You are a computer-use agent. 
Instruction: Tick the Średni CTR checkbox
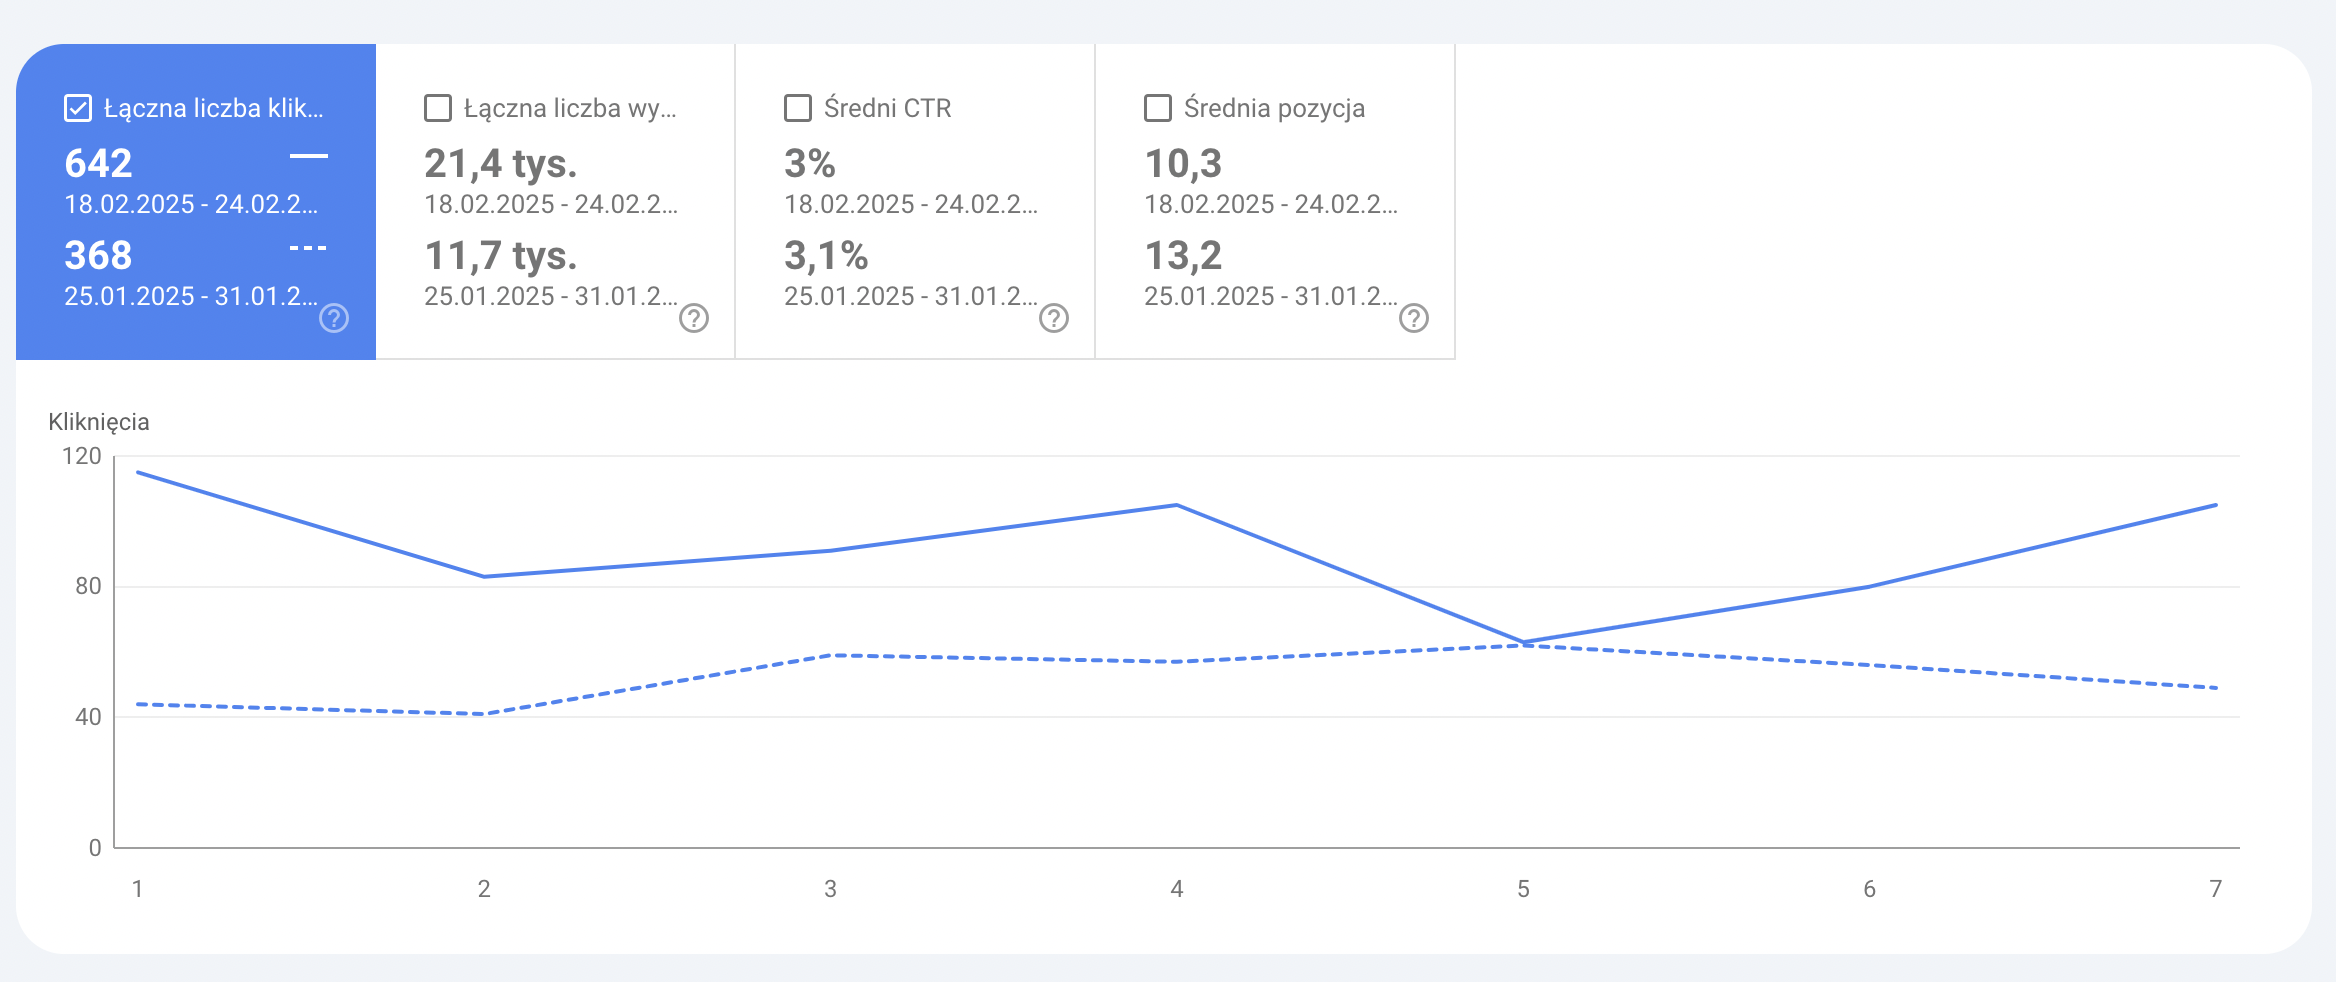click(798, 108)
